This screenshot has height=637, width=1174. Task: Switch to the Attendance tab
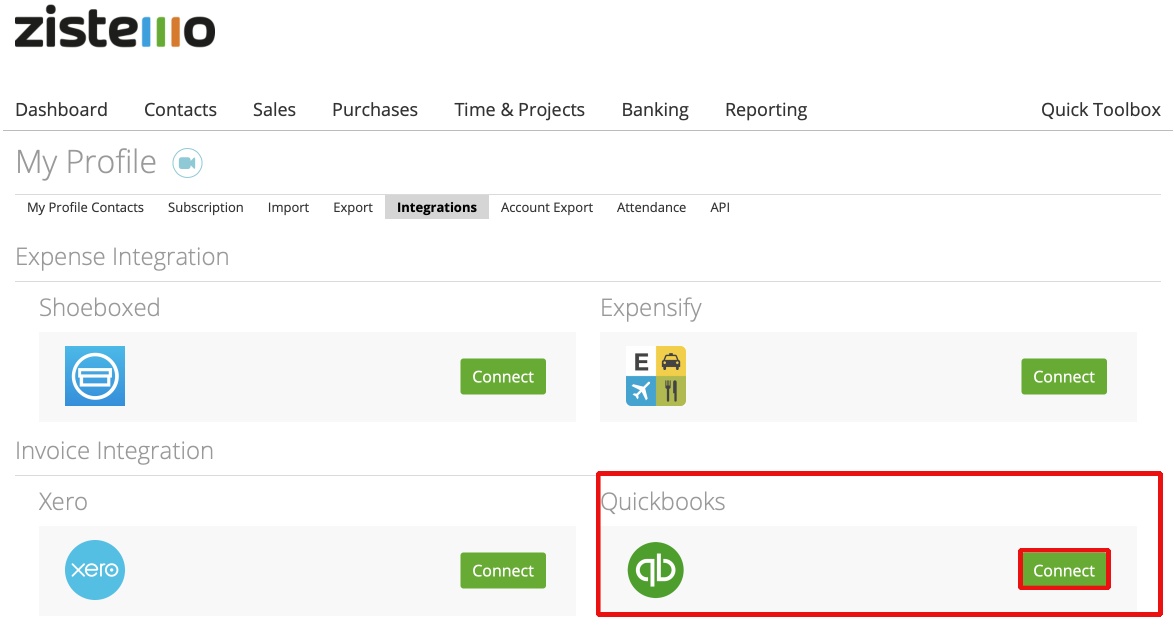coord(652,207)
